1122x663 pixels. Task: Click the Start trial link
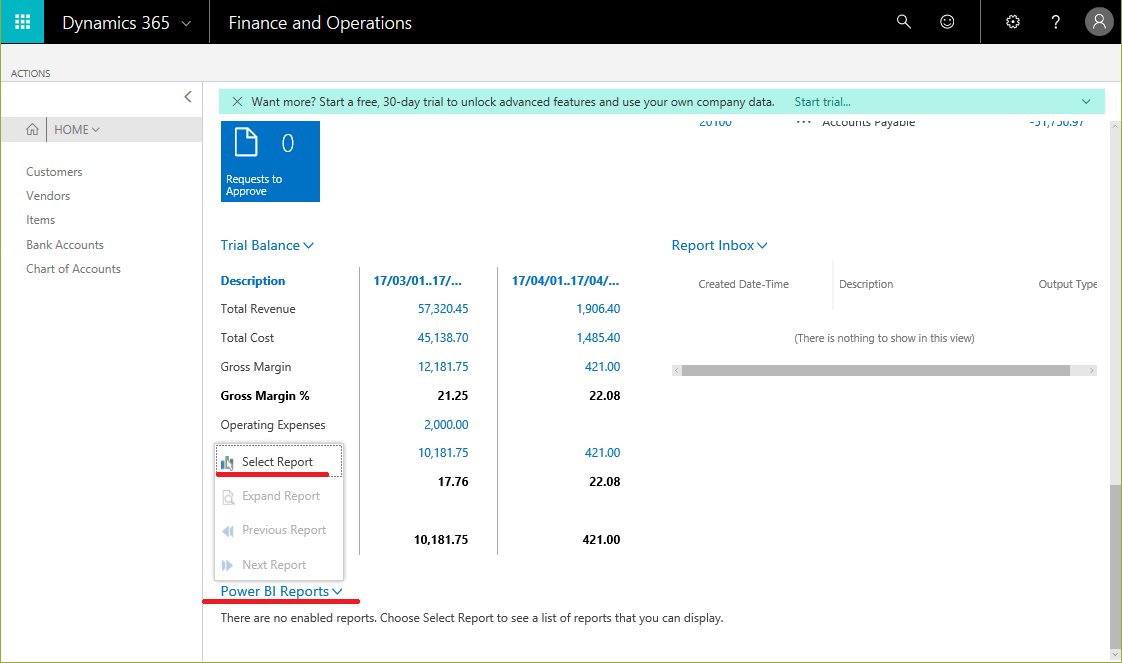point(822,102)
